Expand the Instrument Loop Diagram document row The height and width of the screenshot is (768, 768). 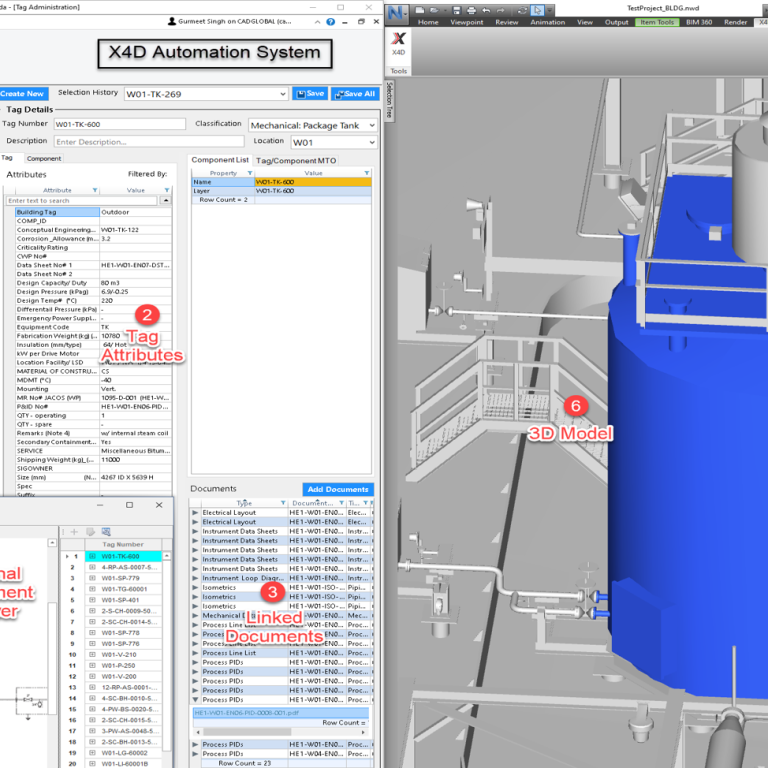(x=195, y=578)
